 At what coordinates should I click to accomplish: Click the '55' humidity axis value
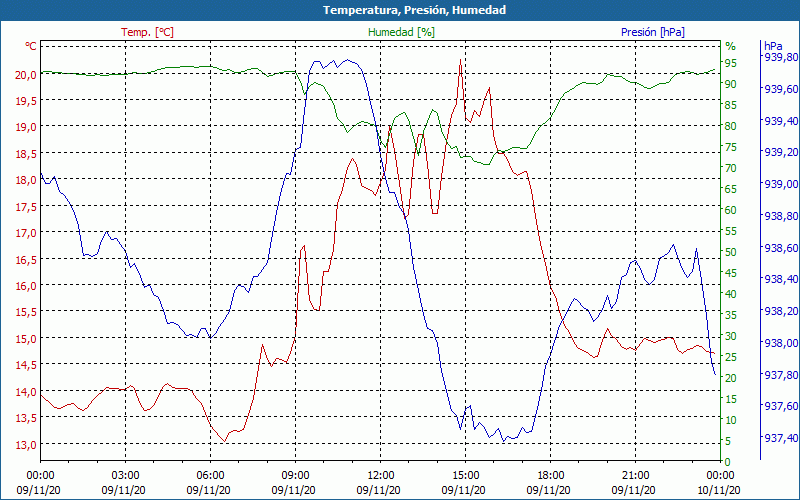[731, 231]
